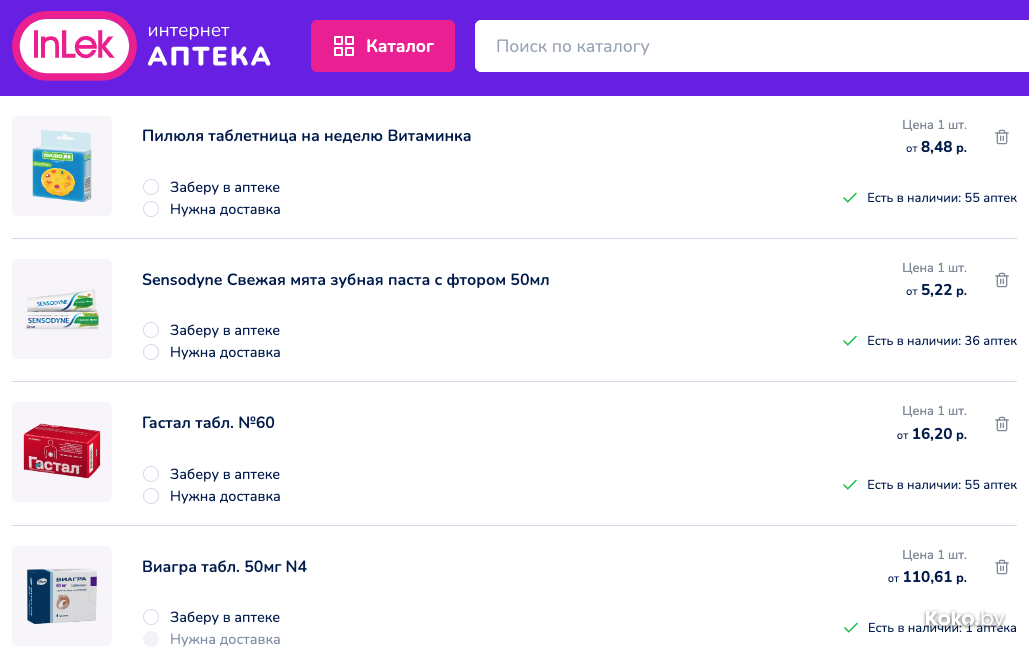Select Заберу в аптеке for Гастал
The width and height of the screenshot is (1029, 654).
click(151, 474)
